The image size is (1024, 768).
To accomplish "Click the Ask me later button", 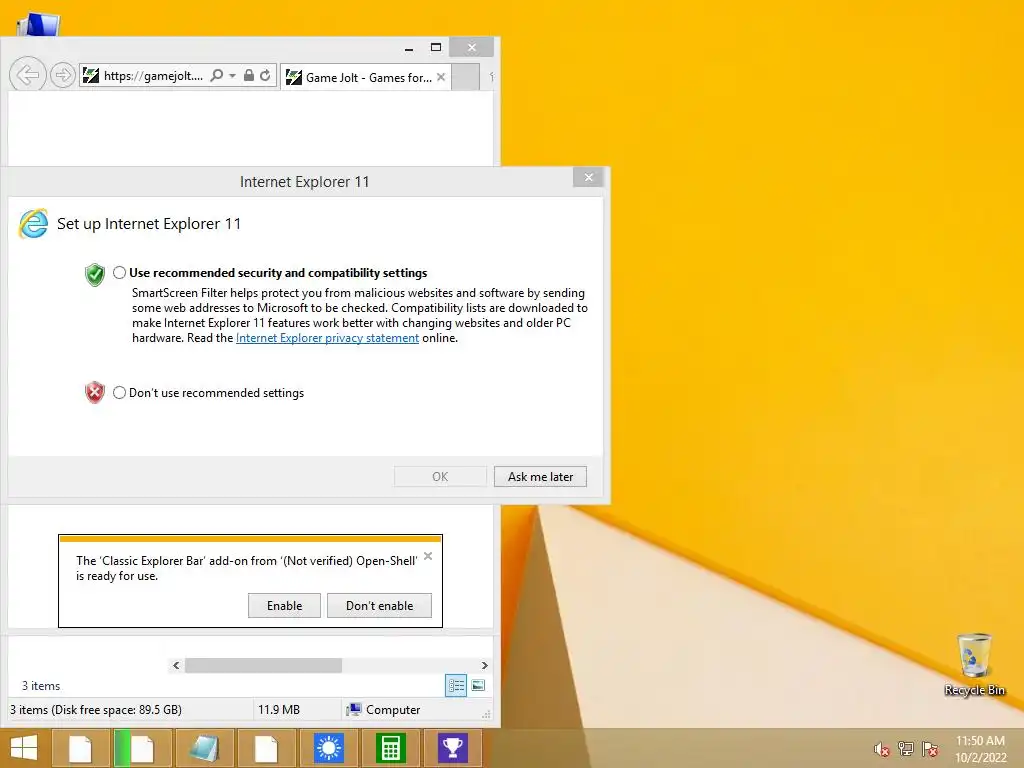I will coord(540,477).
